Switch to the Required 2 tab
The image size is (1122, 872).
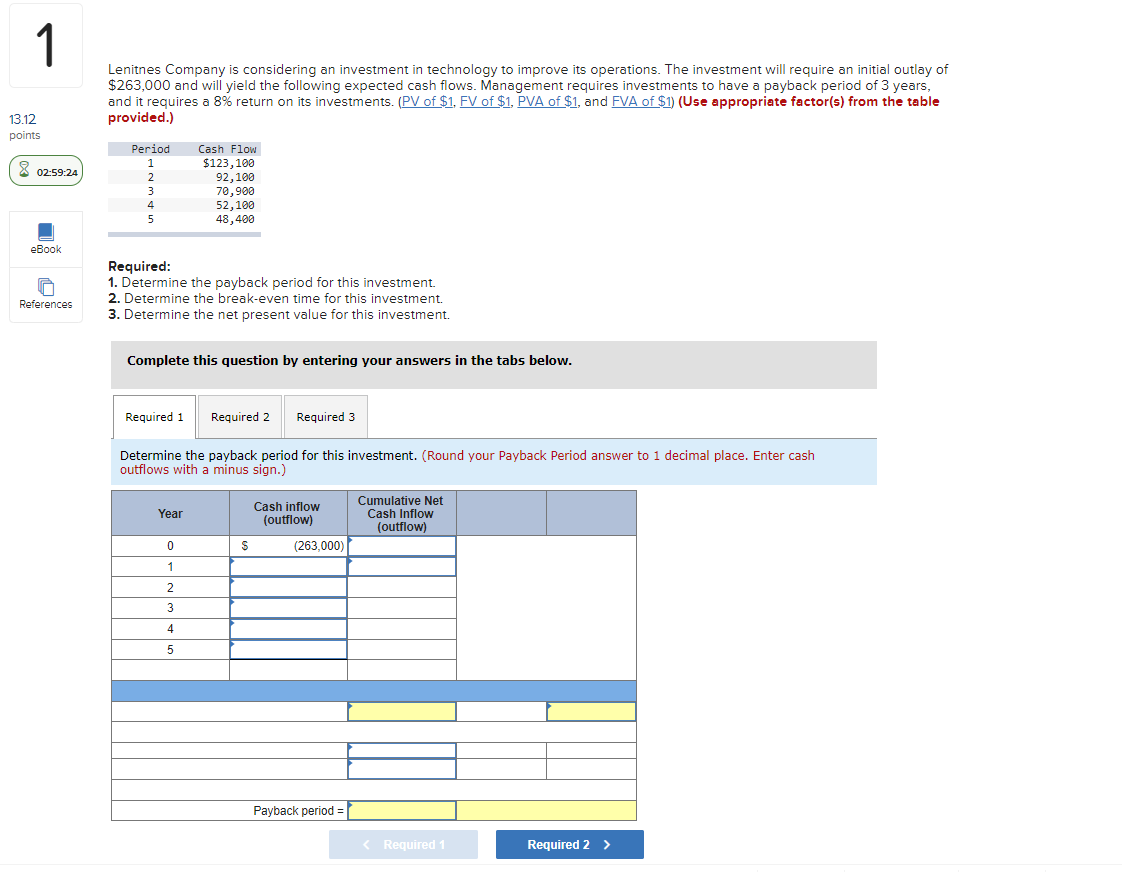[240, 417]
